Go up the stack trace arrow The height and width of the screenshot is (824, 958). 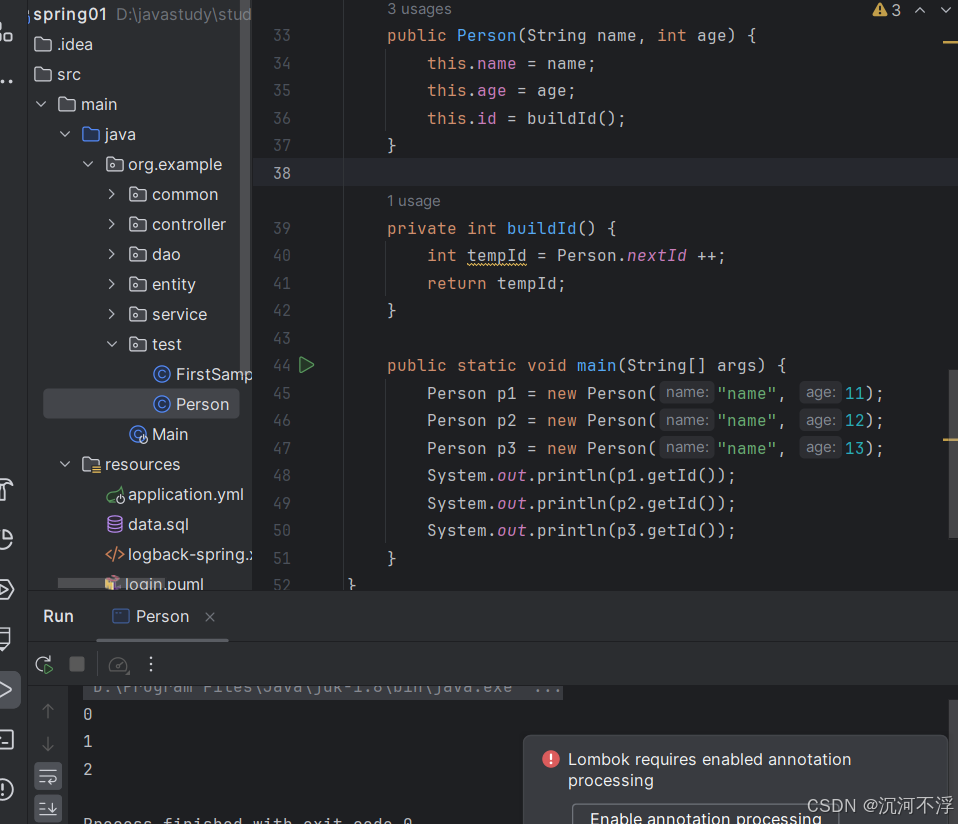pos(48,711)
